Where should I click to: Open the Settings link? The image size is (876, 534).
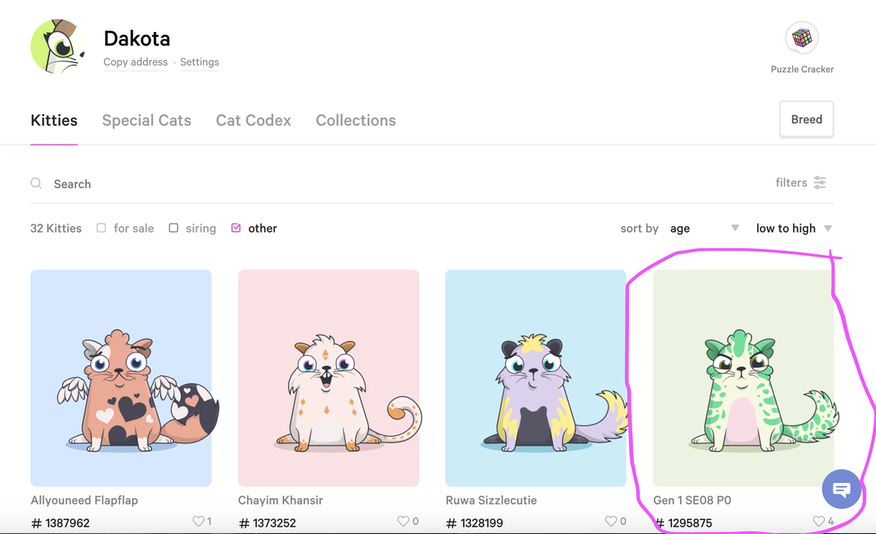click(x=199, y=62)
